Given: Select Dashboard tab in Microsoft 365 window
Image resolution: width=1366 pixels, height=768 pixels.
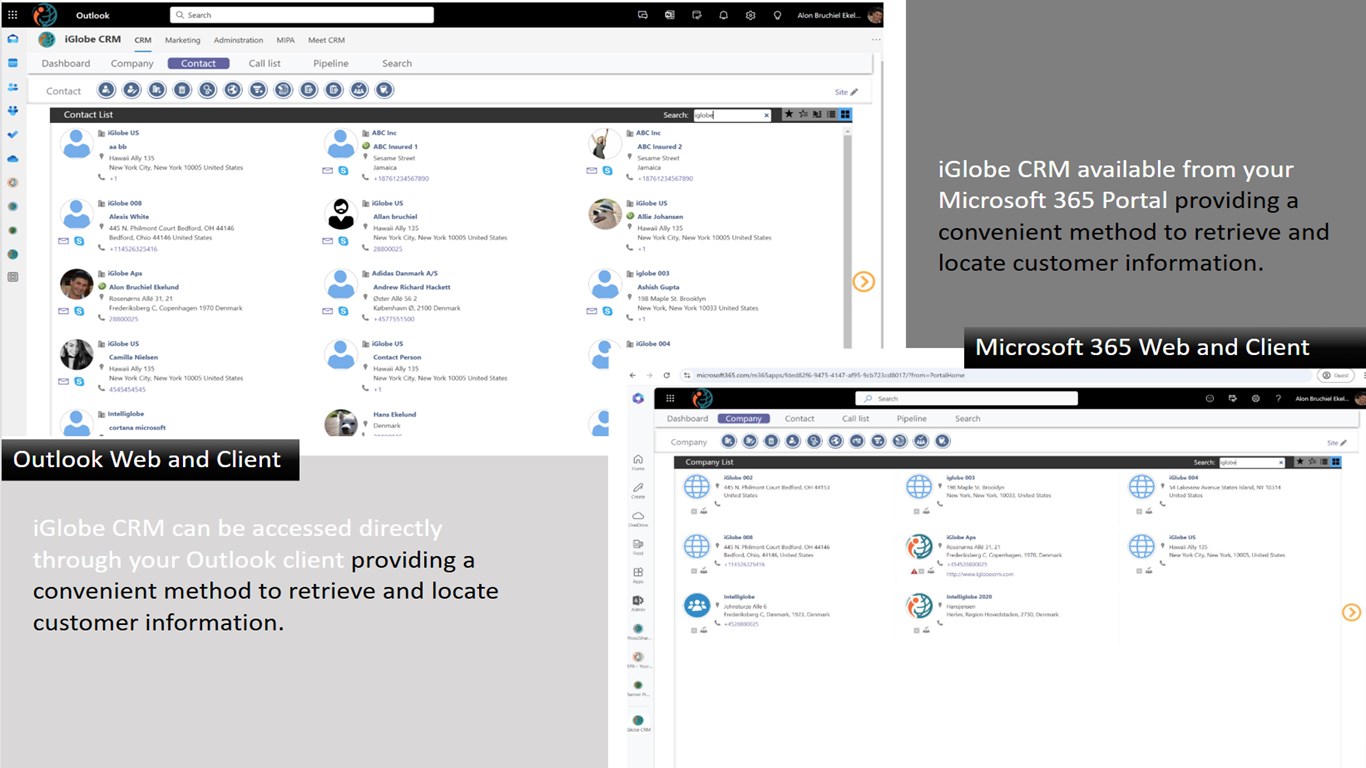Looking at the screenshot, I should pyautogui.click(x=687, y=419).
